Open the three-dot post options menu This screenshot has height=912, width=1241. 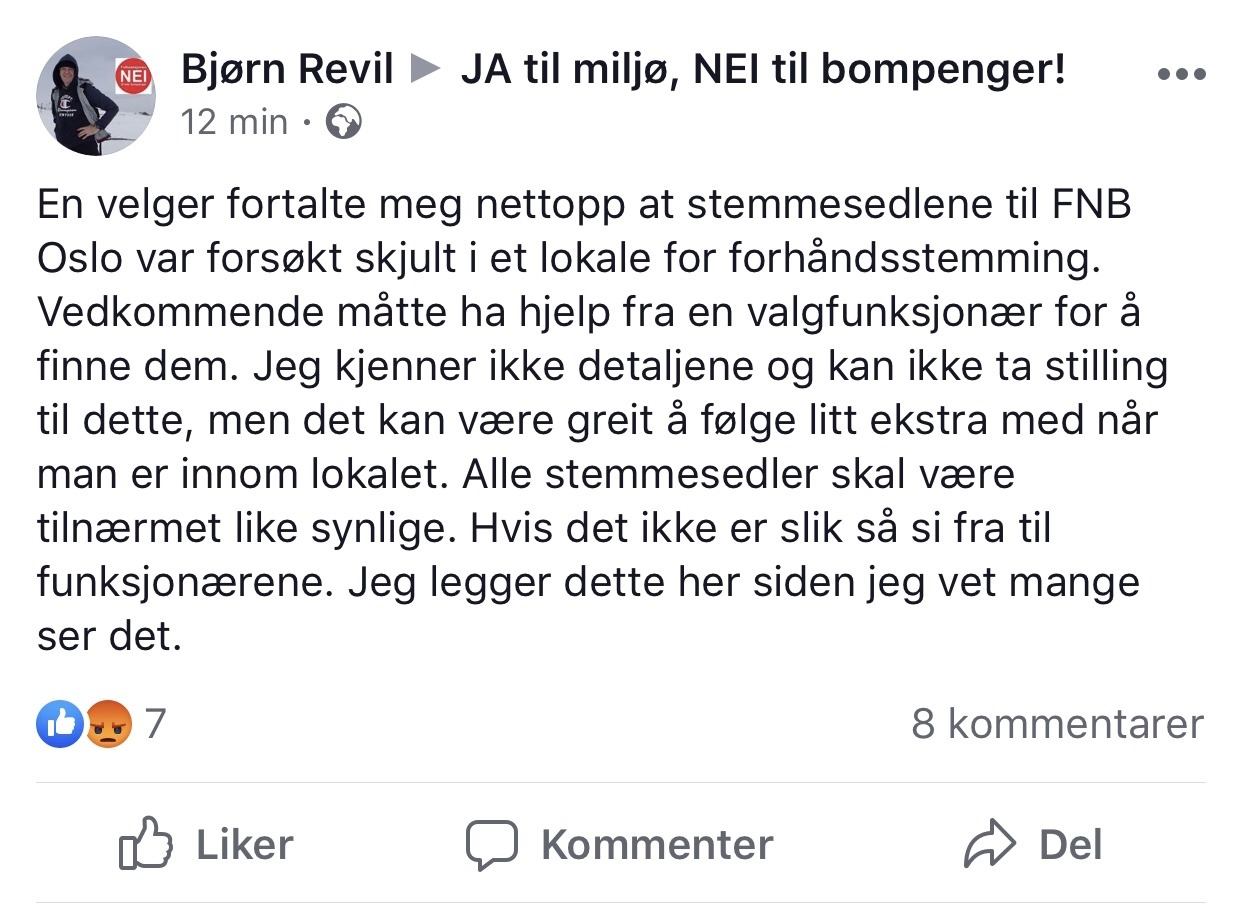pyautogui.click(x=1180, y=74)
